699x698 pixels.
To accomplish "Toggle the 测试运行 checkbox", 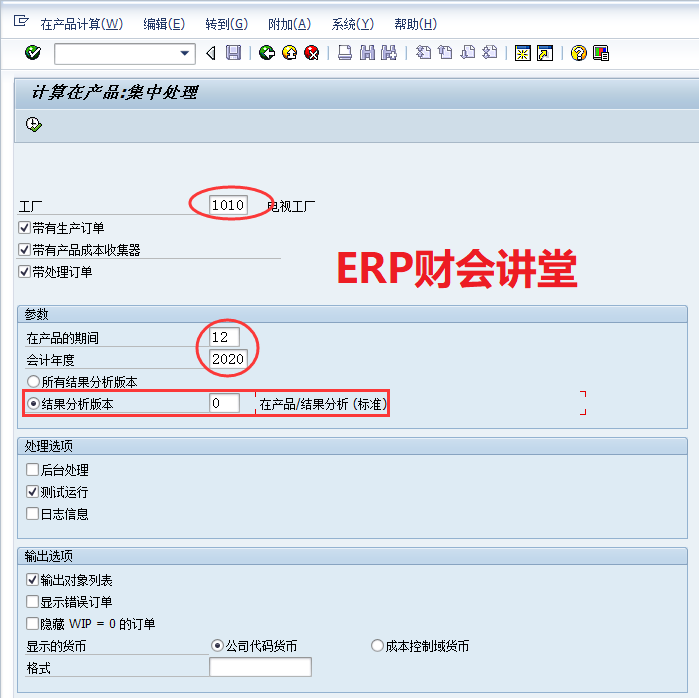I will coord(33,492).
